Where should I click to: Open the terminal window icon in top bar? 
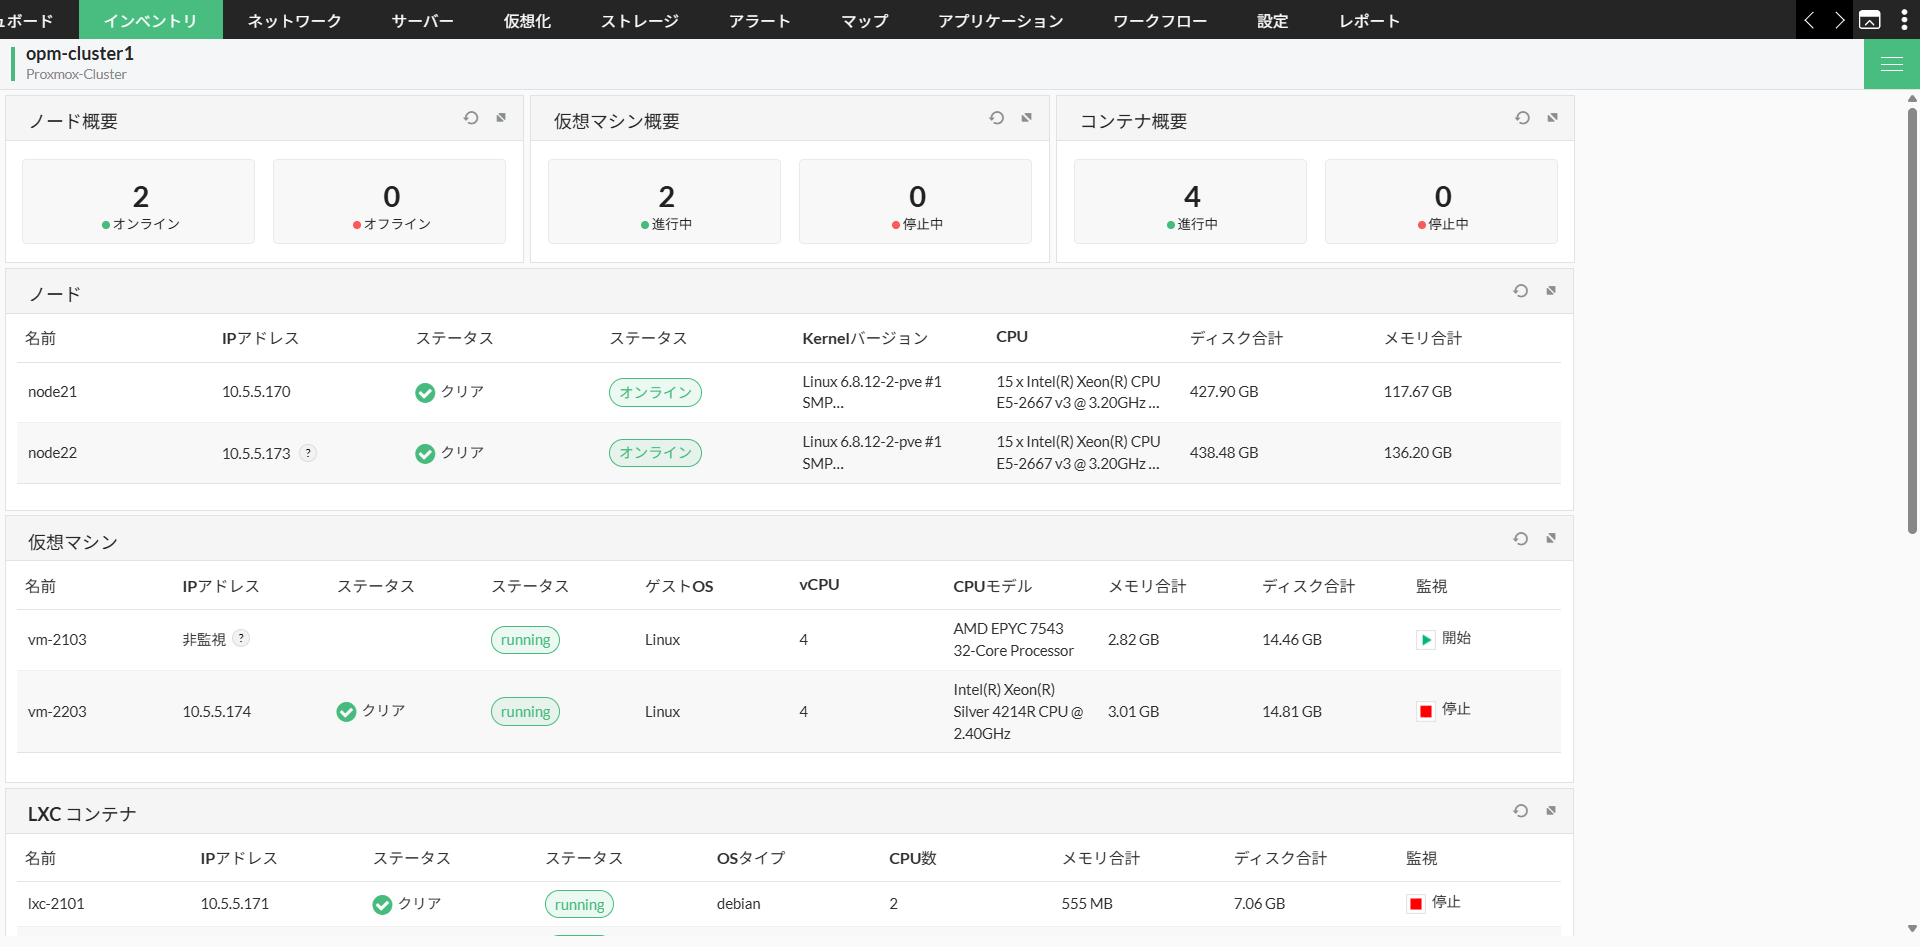pyautogui.click(x=1870, y=20)
